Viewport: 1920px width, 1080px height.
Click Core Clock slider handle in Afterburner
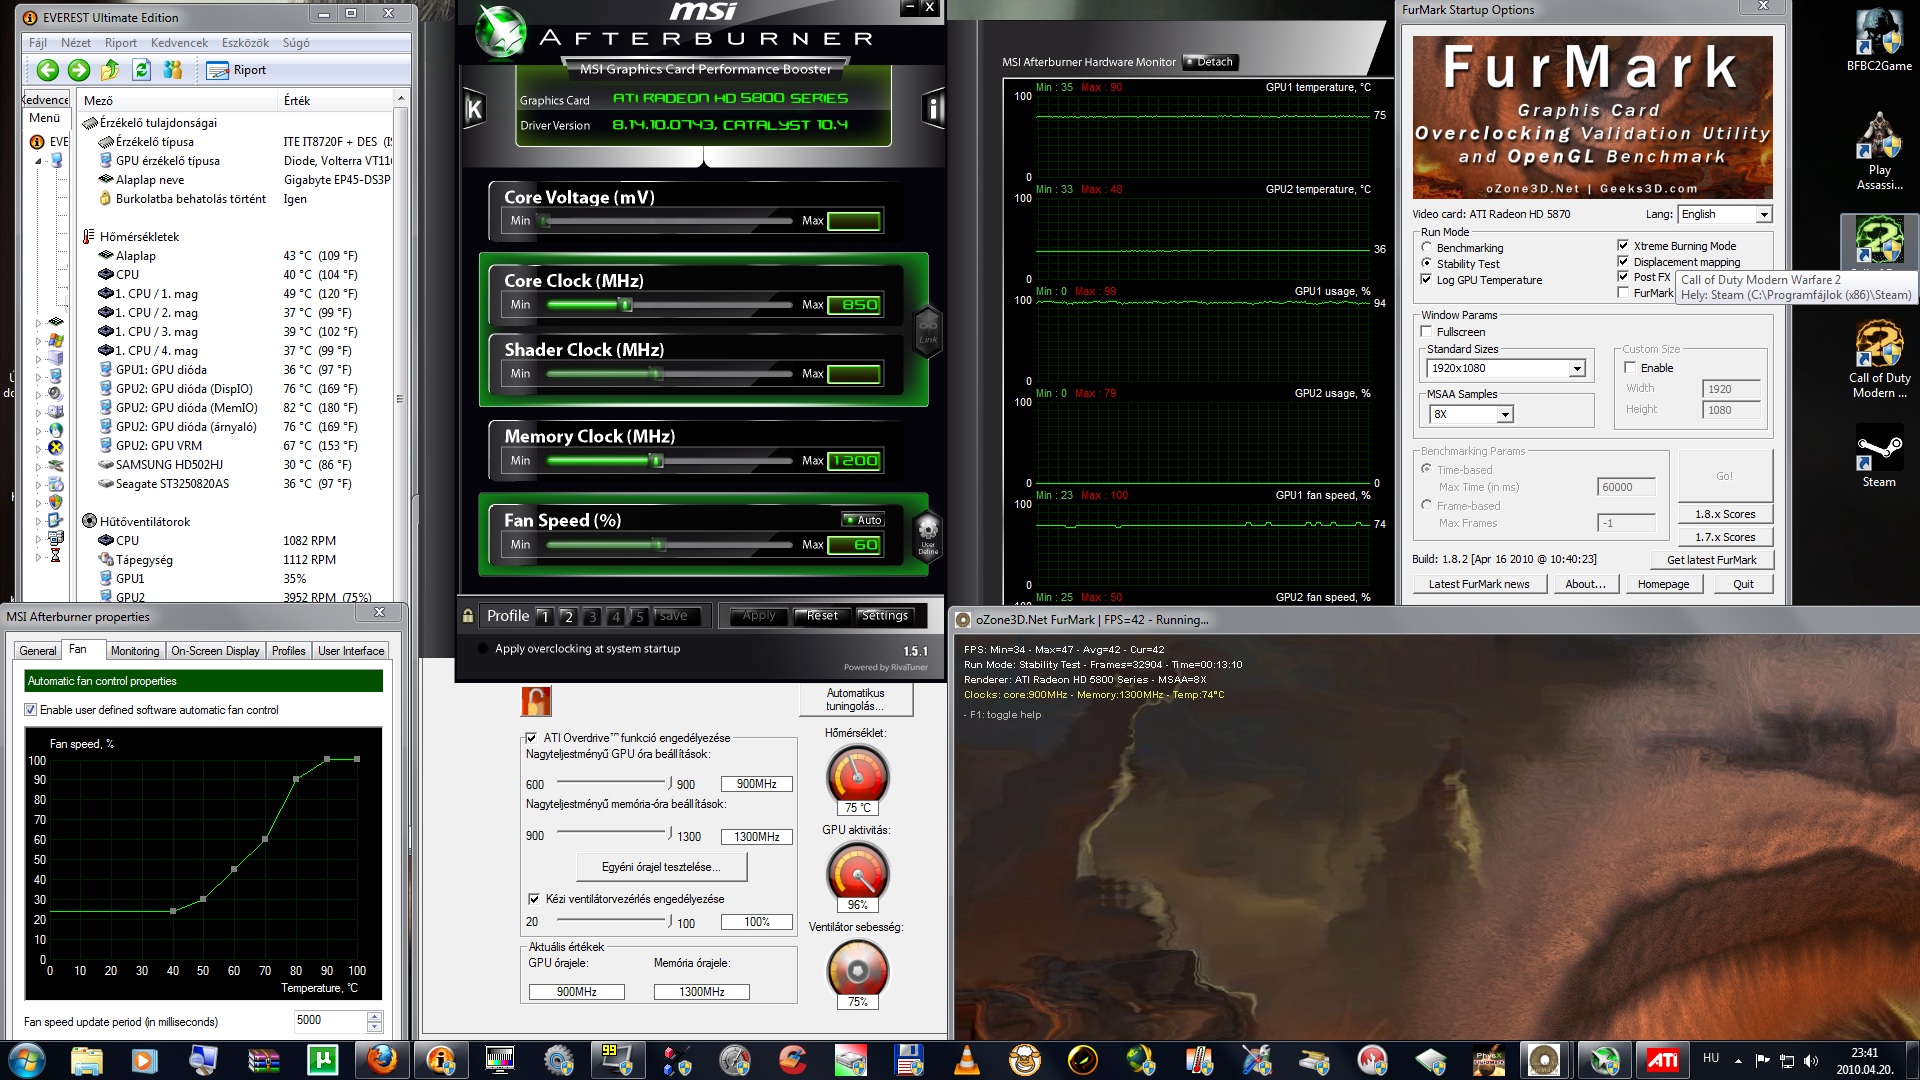pyautogui.click(x=627, y=305)
